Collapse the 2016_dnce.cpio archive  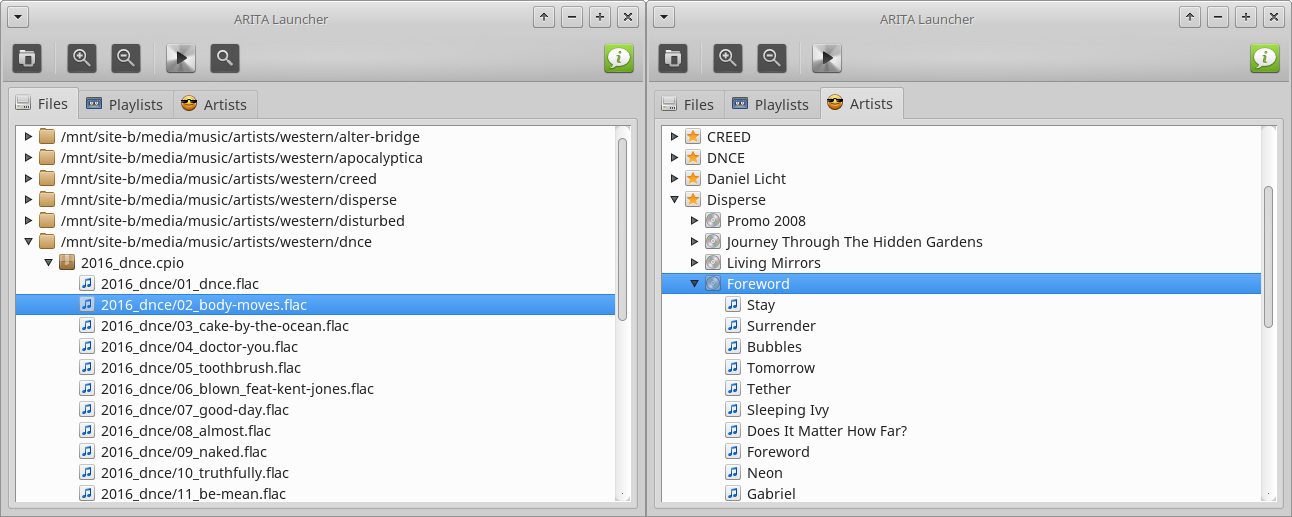coord(48,263)
